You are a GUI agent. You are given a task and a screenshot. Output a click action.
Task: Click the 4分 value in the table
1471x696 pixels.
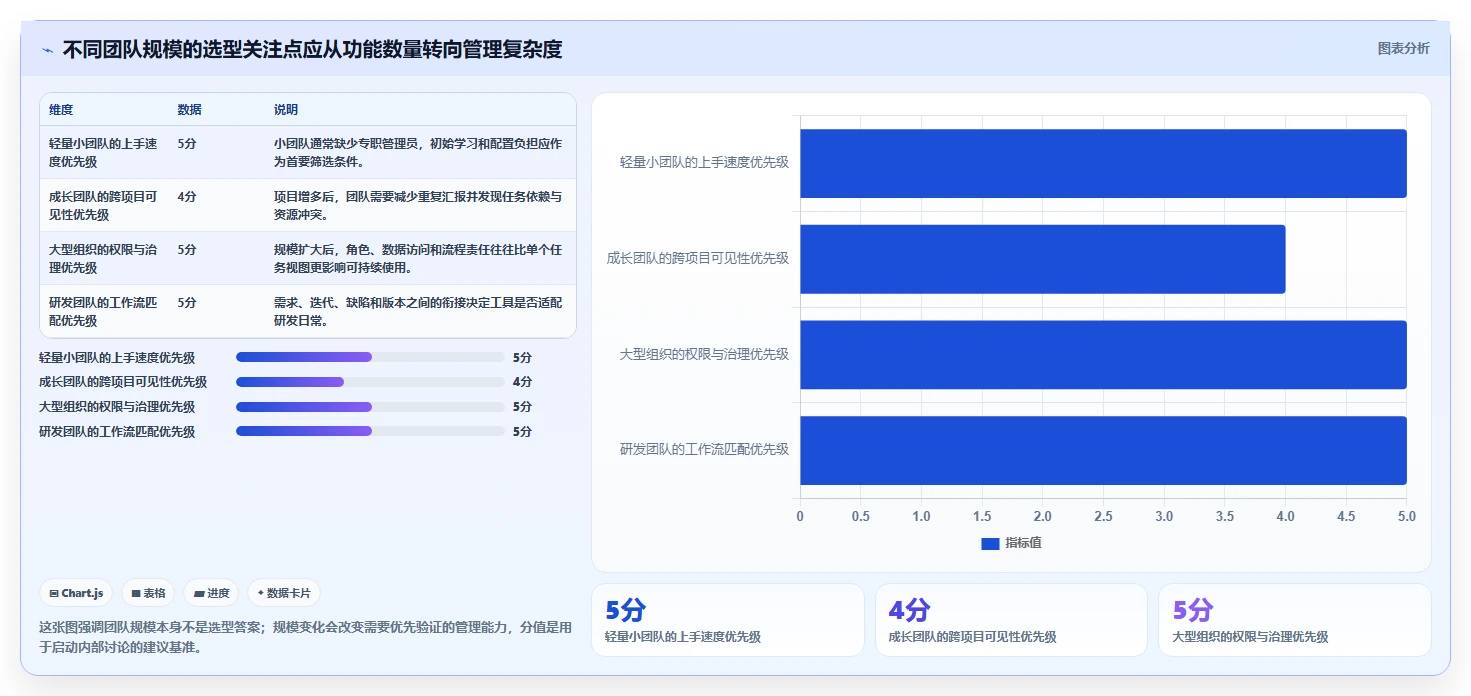tap(187, 197)
